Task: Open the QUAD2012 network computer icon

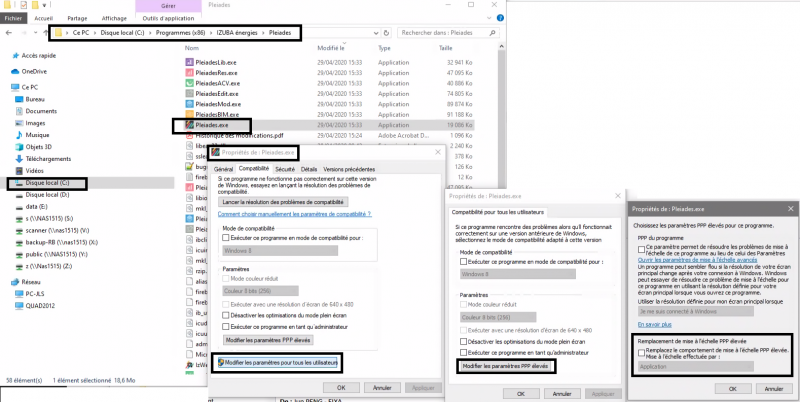Action: [19, 306]
